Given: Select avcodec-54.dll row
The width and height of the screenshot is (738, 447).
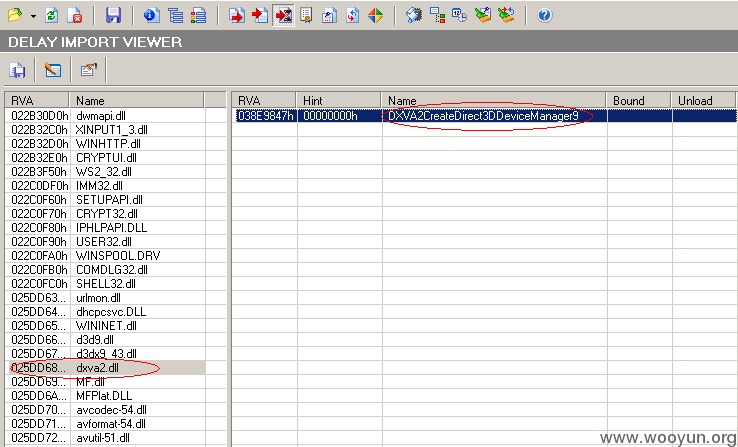Looking at the screenshot, I should point(105,410).
